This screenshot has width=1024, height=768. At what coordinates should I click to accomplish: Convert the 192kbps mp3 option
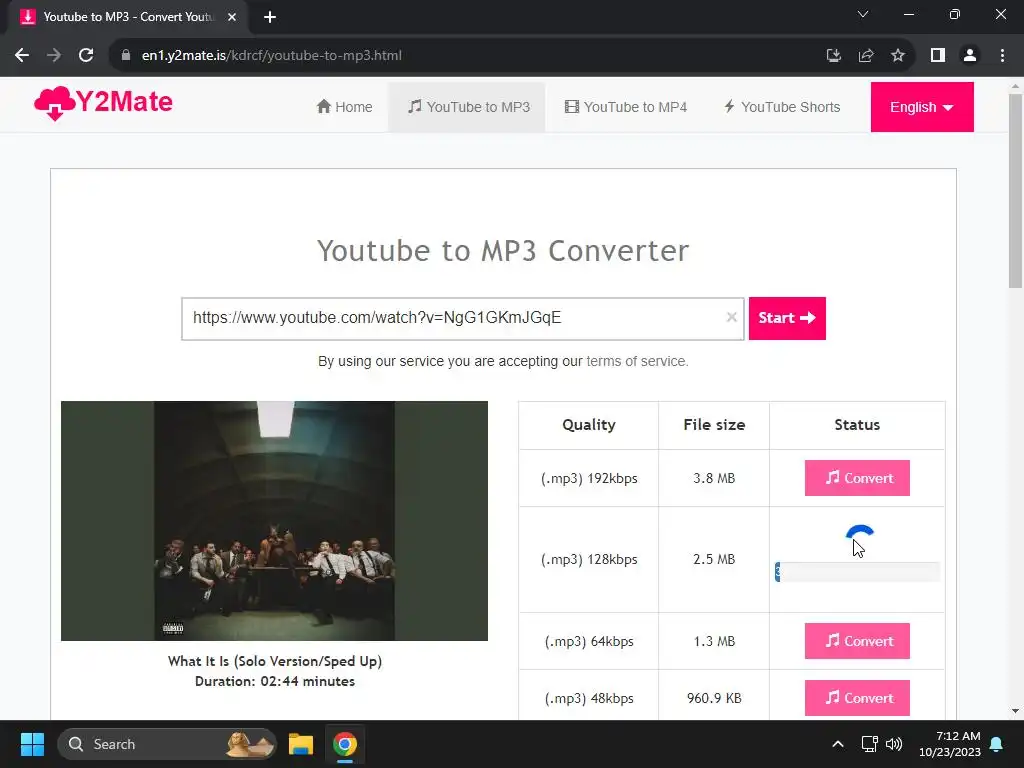[857, 478]
